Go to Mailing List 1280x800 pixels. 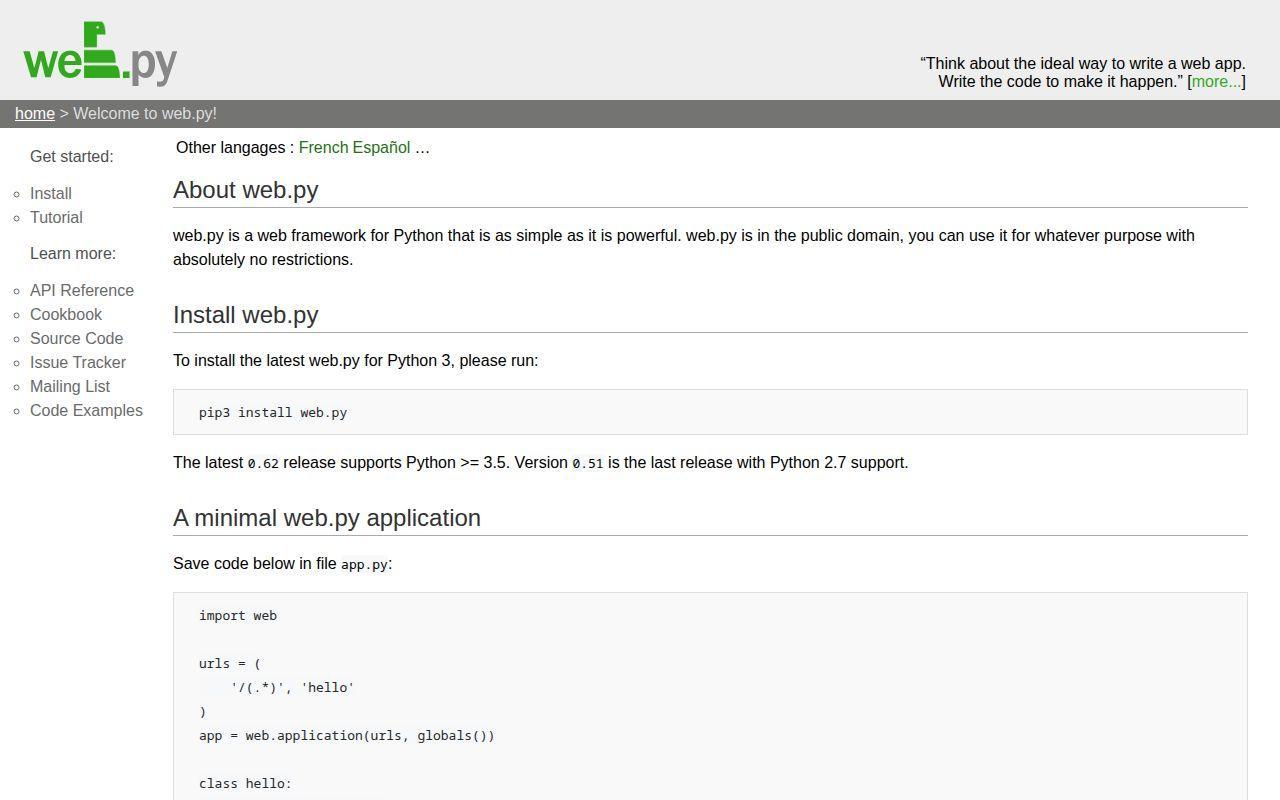(x=70, y=387)
